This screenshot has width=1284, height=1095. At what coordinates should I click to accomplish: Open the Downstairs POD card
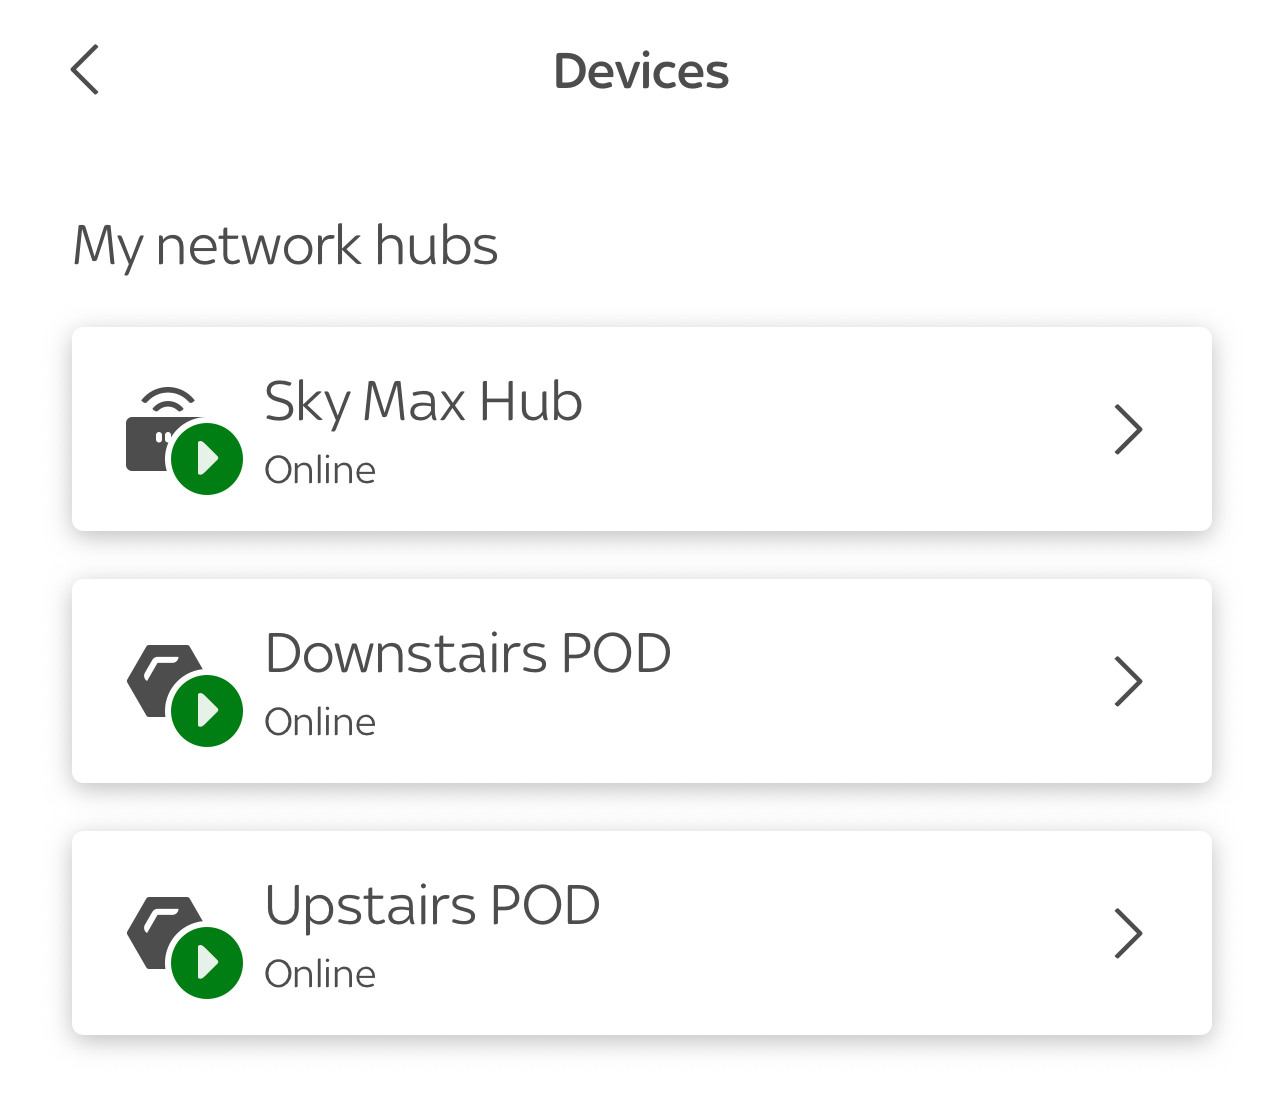(x=641, y=681)
